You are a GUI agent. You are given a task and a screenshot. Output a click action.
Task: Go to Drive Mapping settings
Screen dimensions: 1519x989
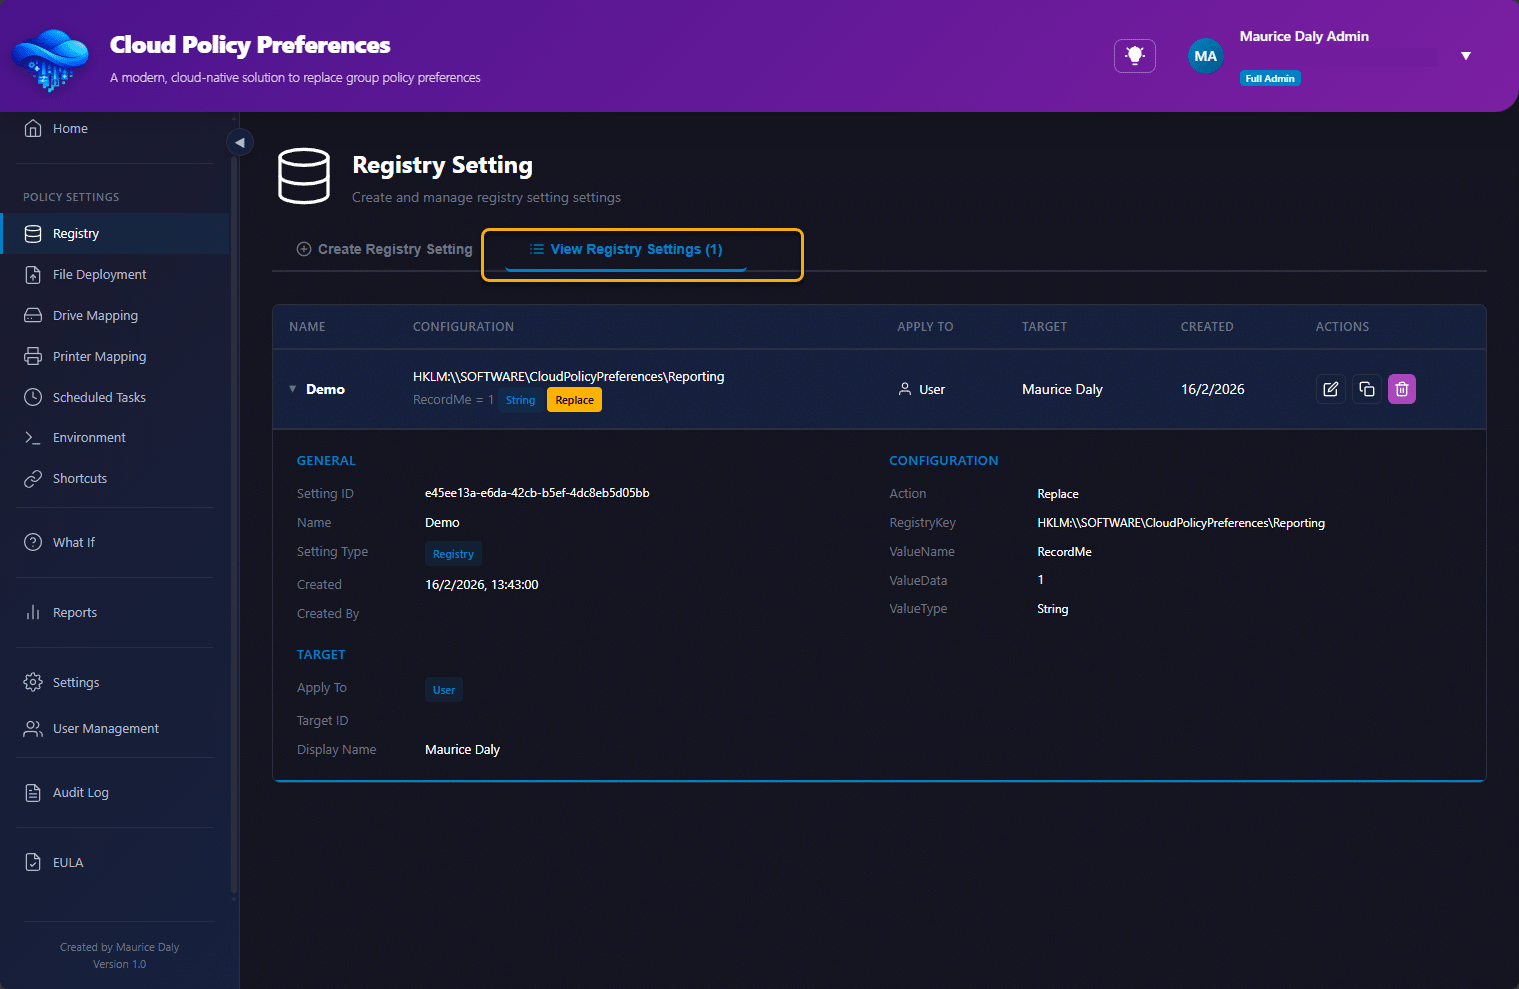[x=95, y=316]
